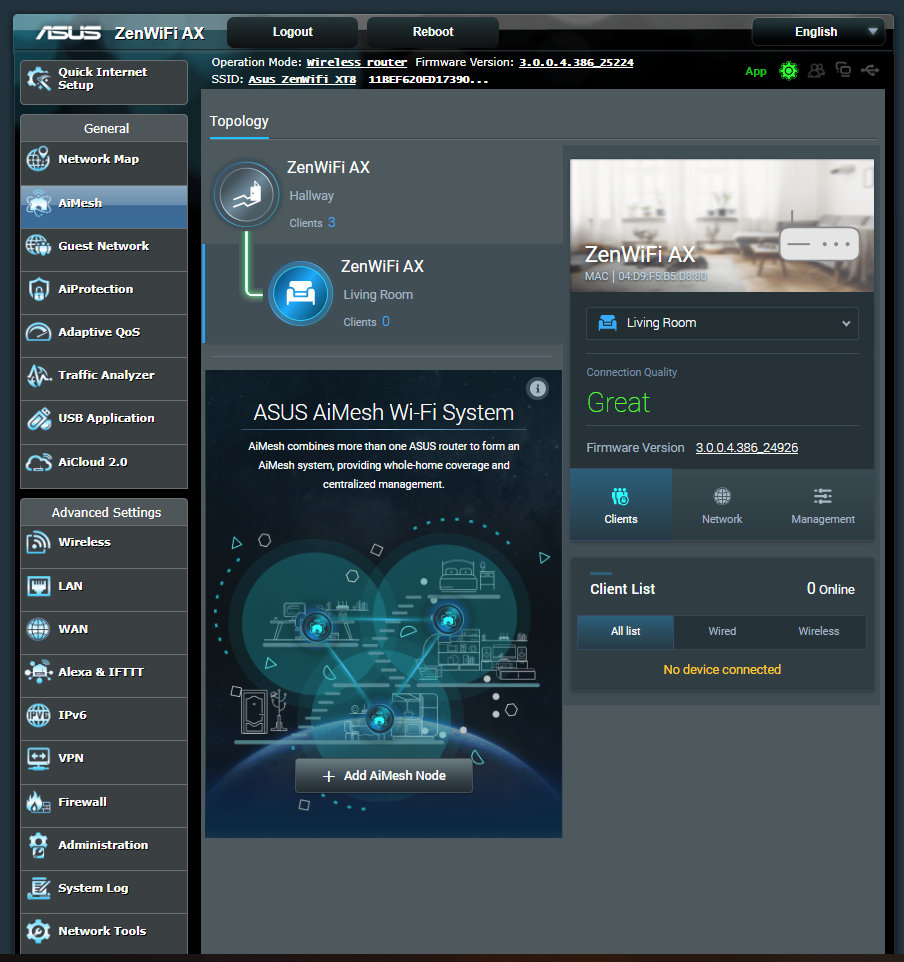904x962 pixels.
Task: Expand the Living Room location dropdown
Action: click(722, 323)
